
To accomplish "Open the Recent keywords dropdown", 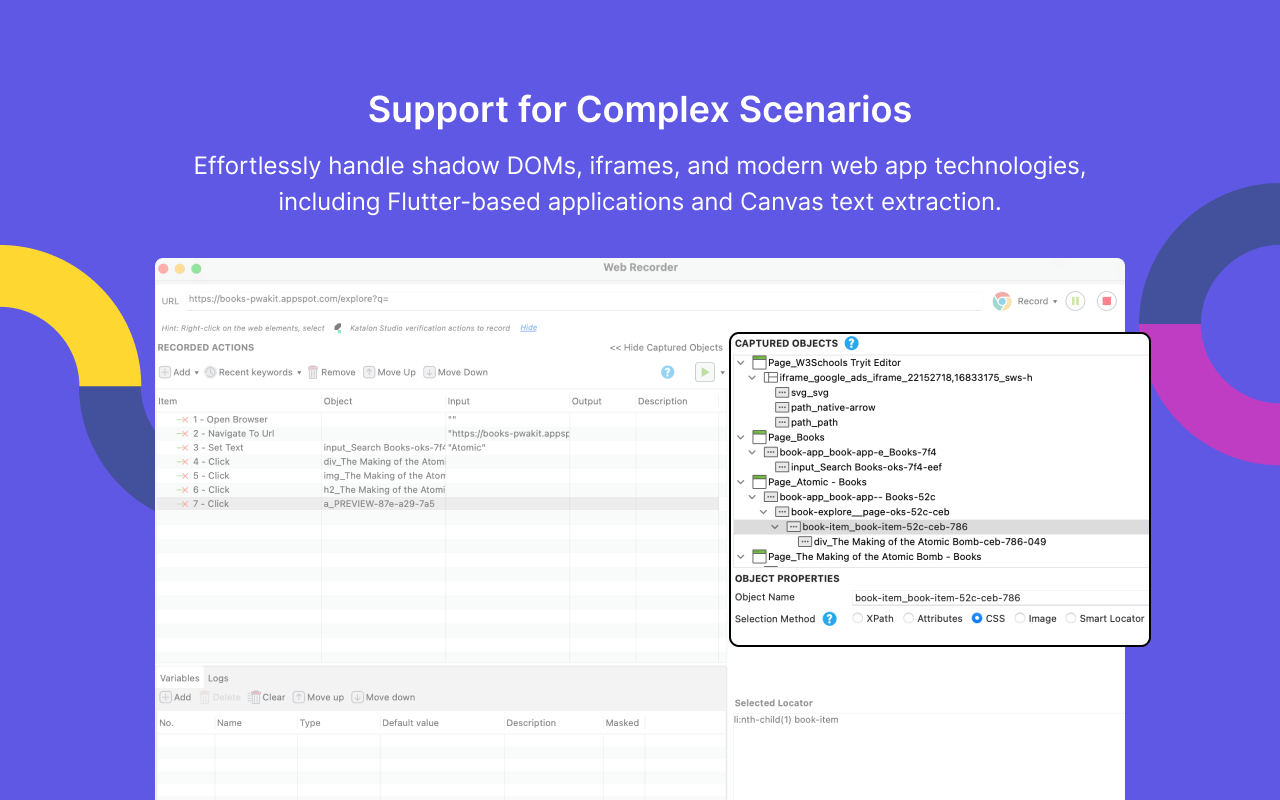I will click(x=253, y=372).
